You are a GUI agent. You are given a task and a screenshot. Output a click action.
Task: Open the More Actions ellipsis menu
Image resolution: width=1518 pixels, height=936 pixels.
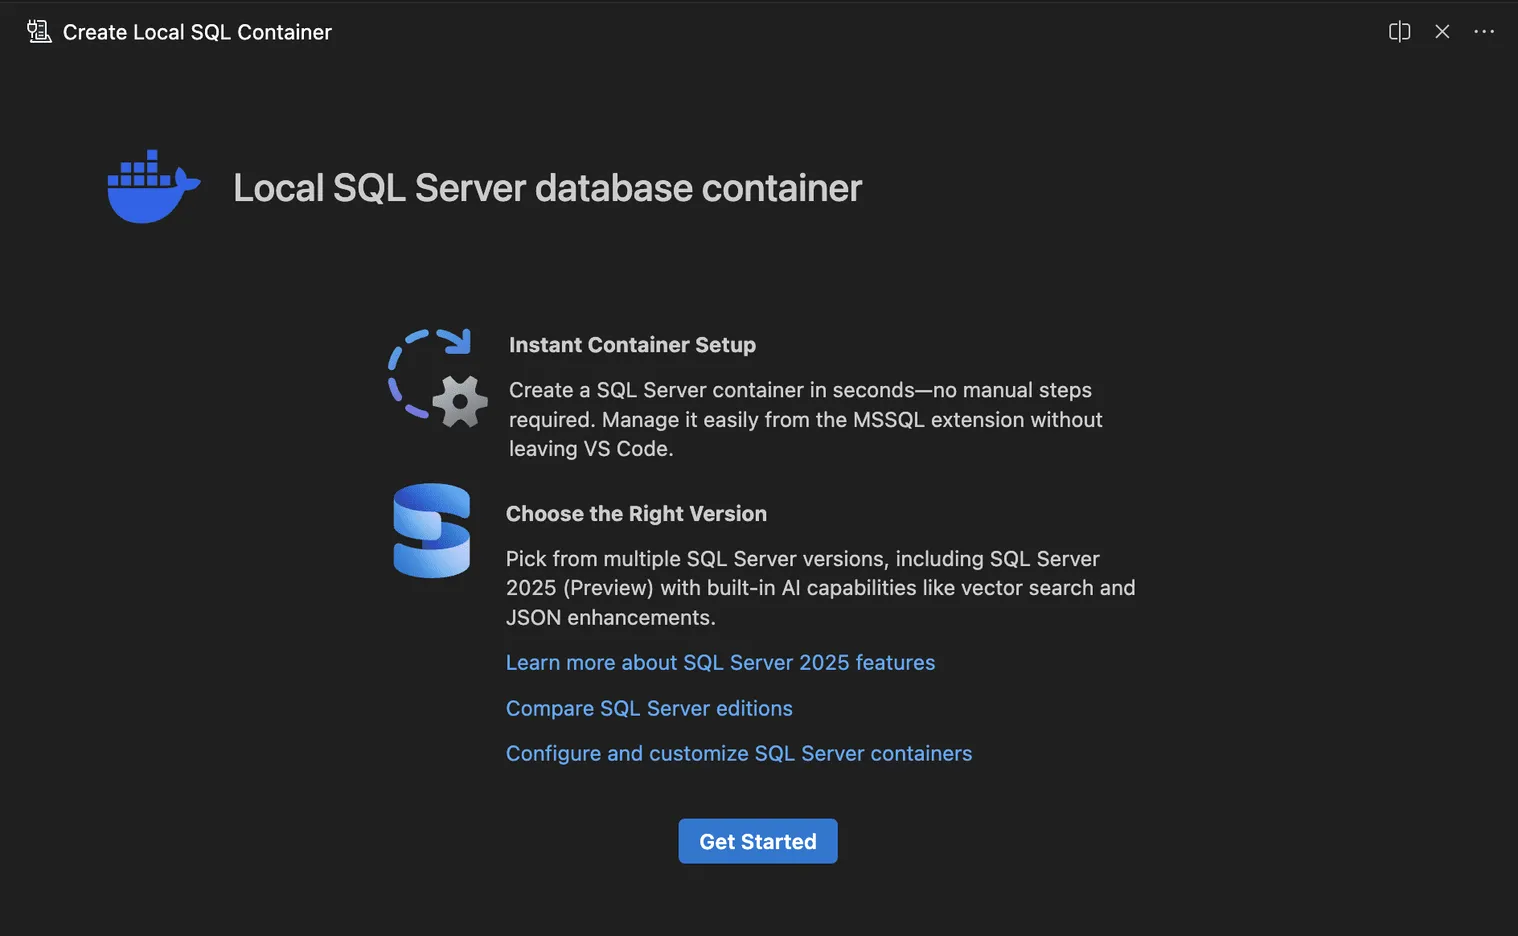[x=1484, y=32]
